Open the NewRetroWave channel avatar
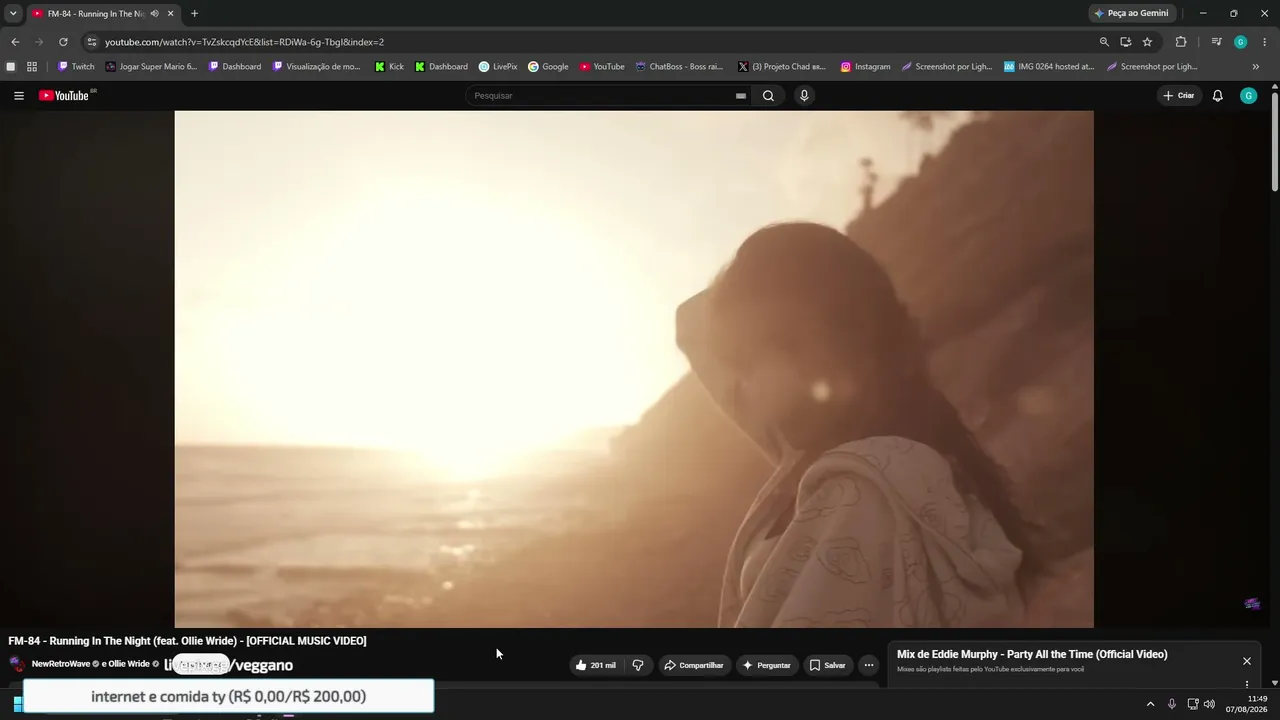The image size is (1280, 720). coord(17,664)
